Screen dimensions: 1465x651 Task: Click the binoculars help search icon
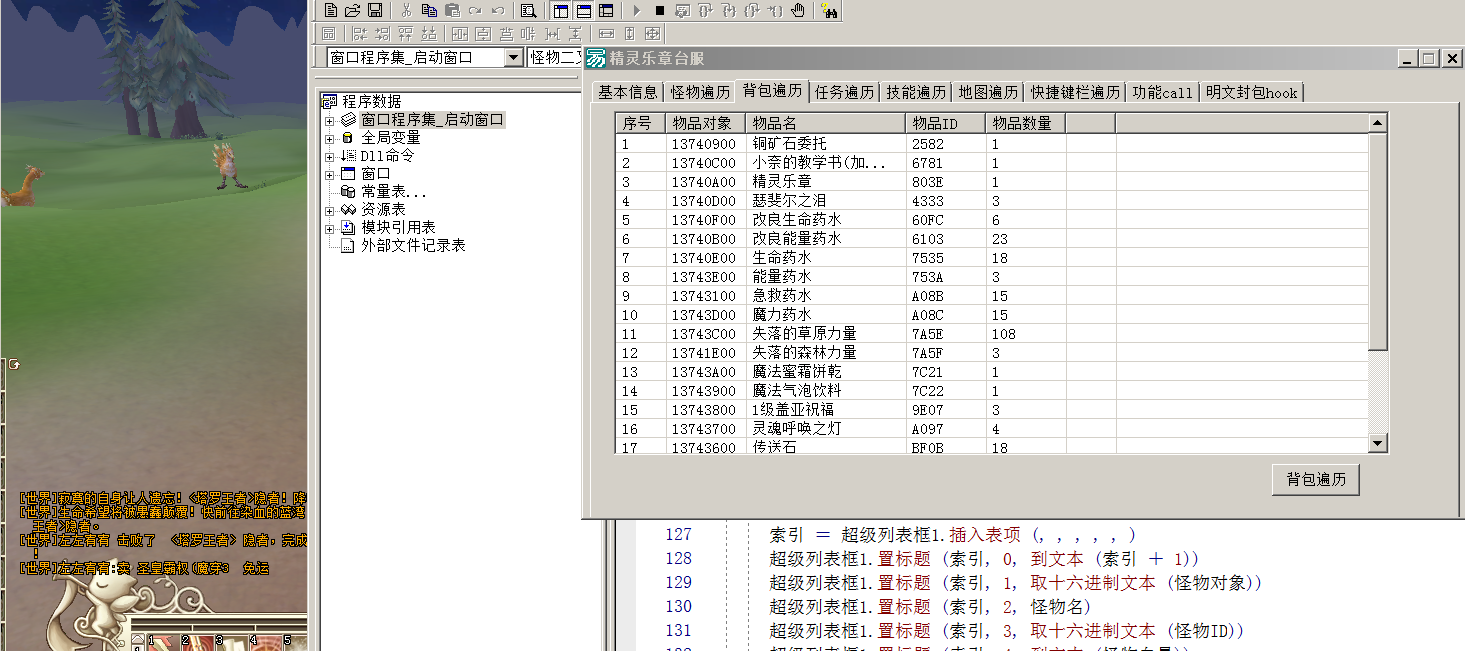tap(829, 10)
